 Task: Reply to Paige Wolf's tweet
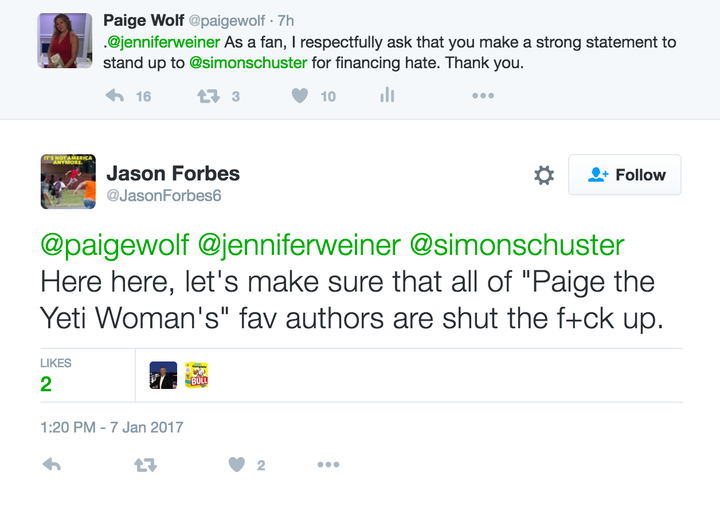(115, 96)
